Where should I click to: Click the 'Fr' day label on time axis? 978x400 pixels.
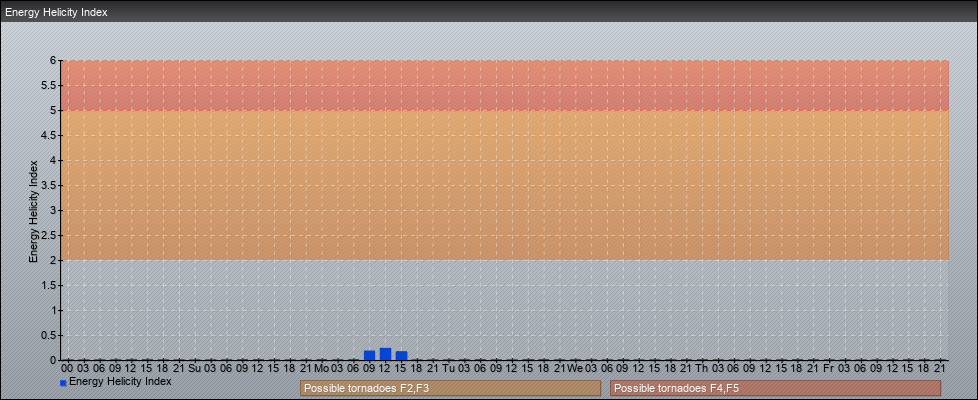click(x=828, y=368)
